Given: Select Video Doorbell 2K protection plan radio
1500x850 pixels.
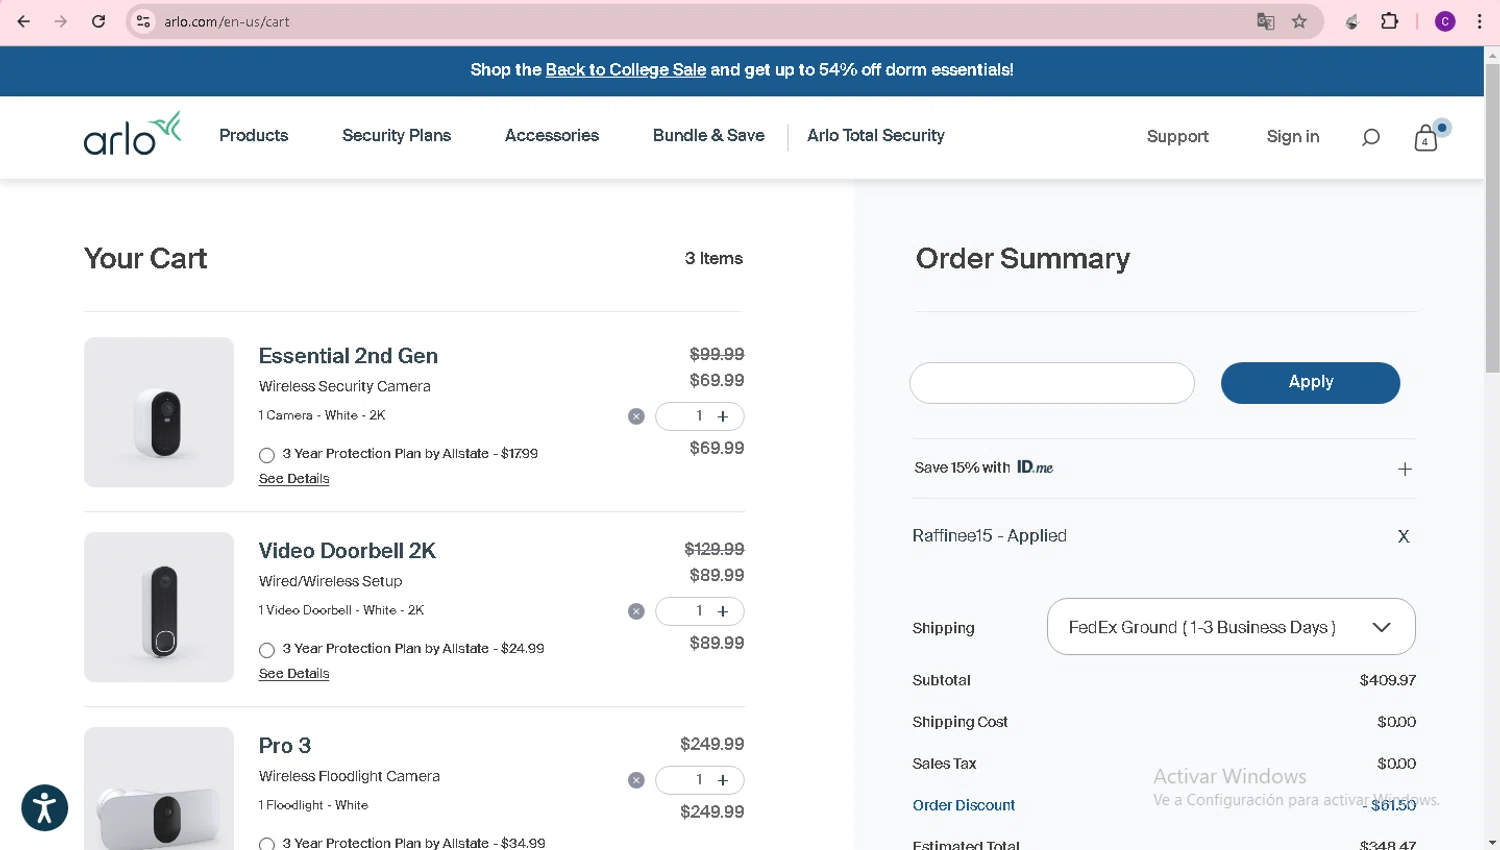Looking at the screenshot, I should (x=267, y=650).
